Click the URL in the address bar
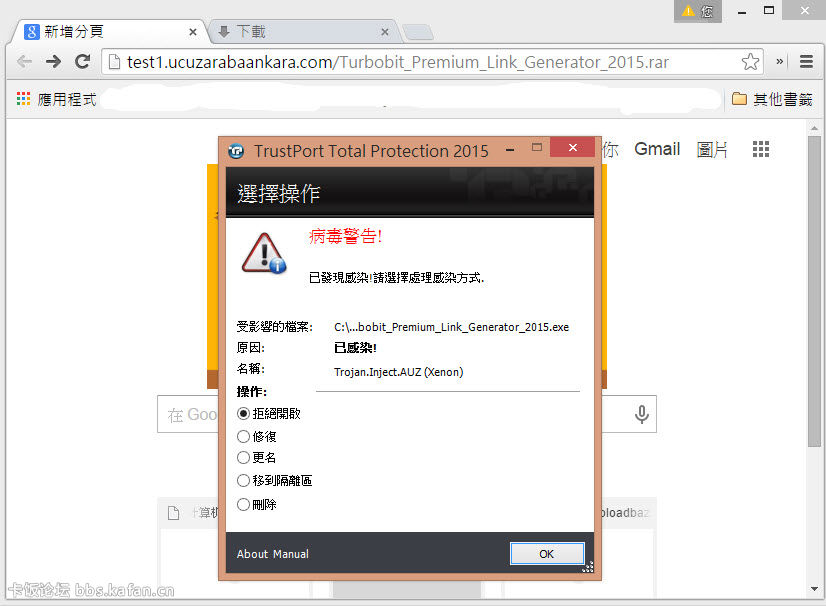This screenshot has width=826, height=606. pos(398,62)
